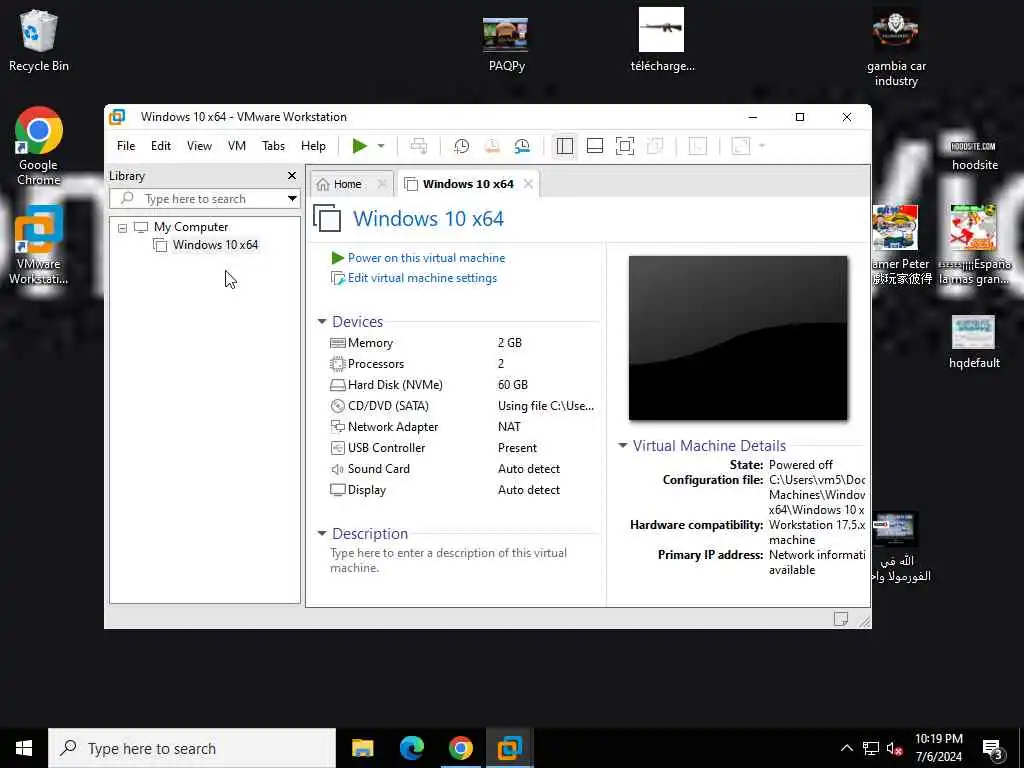The image size is (1024, 768).
Task: Open the Tabs menu
Action: (x=273, y=146)
